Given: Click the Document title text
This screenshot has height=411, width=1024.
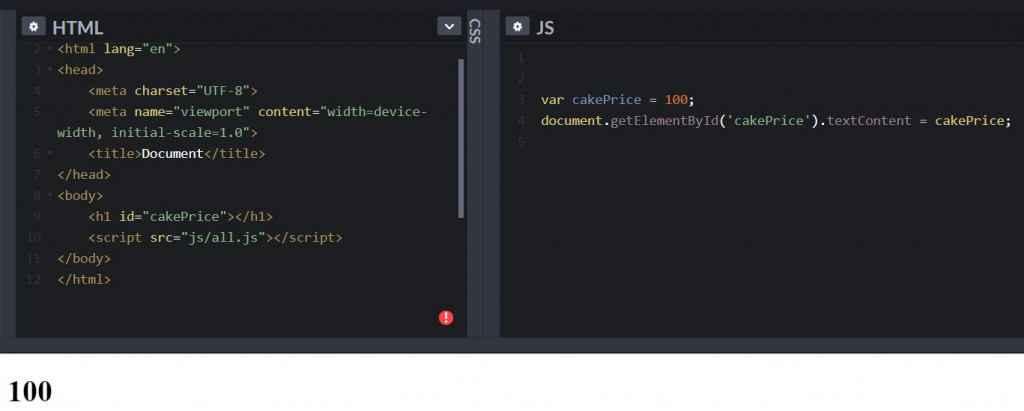Looking at the screenshot, I should 173,154.
